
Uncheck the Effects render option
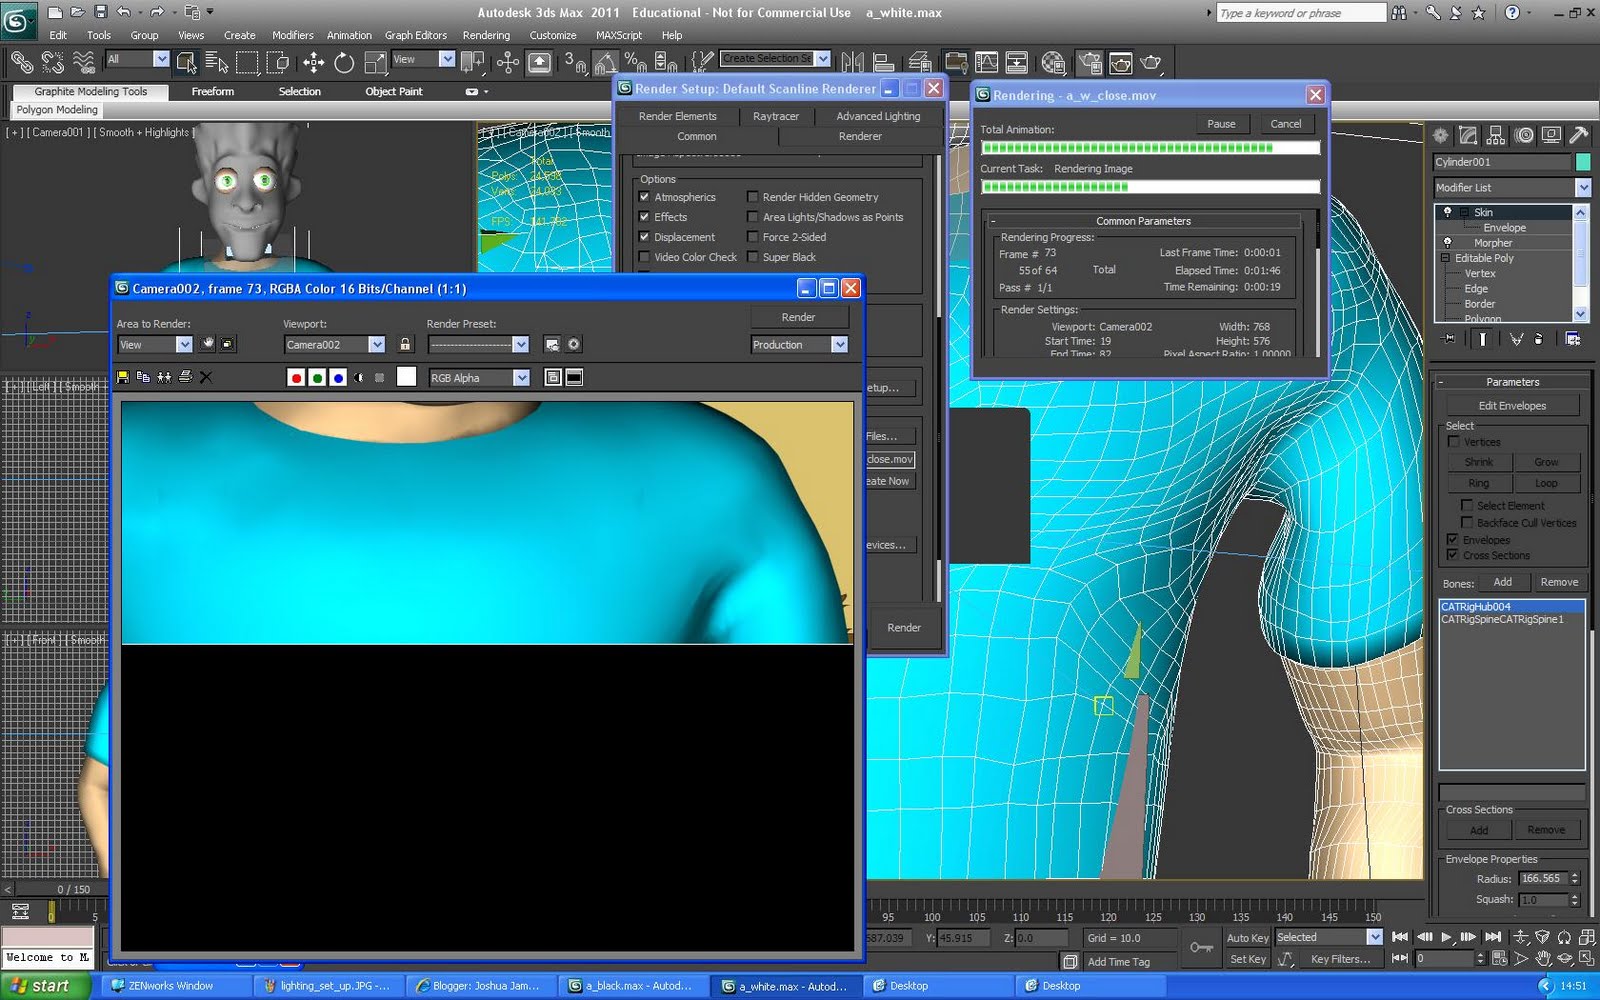click(x=644, y=217)
